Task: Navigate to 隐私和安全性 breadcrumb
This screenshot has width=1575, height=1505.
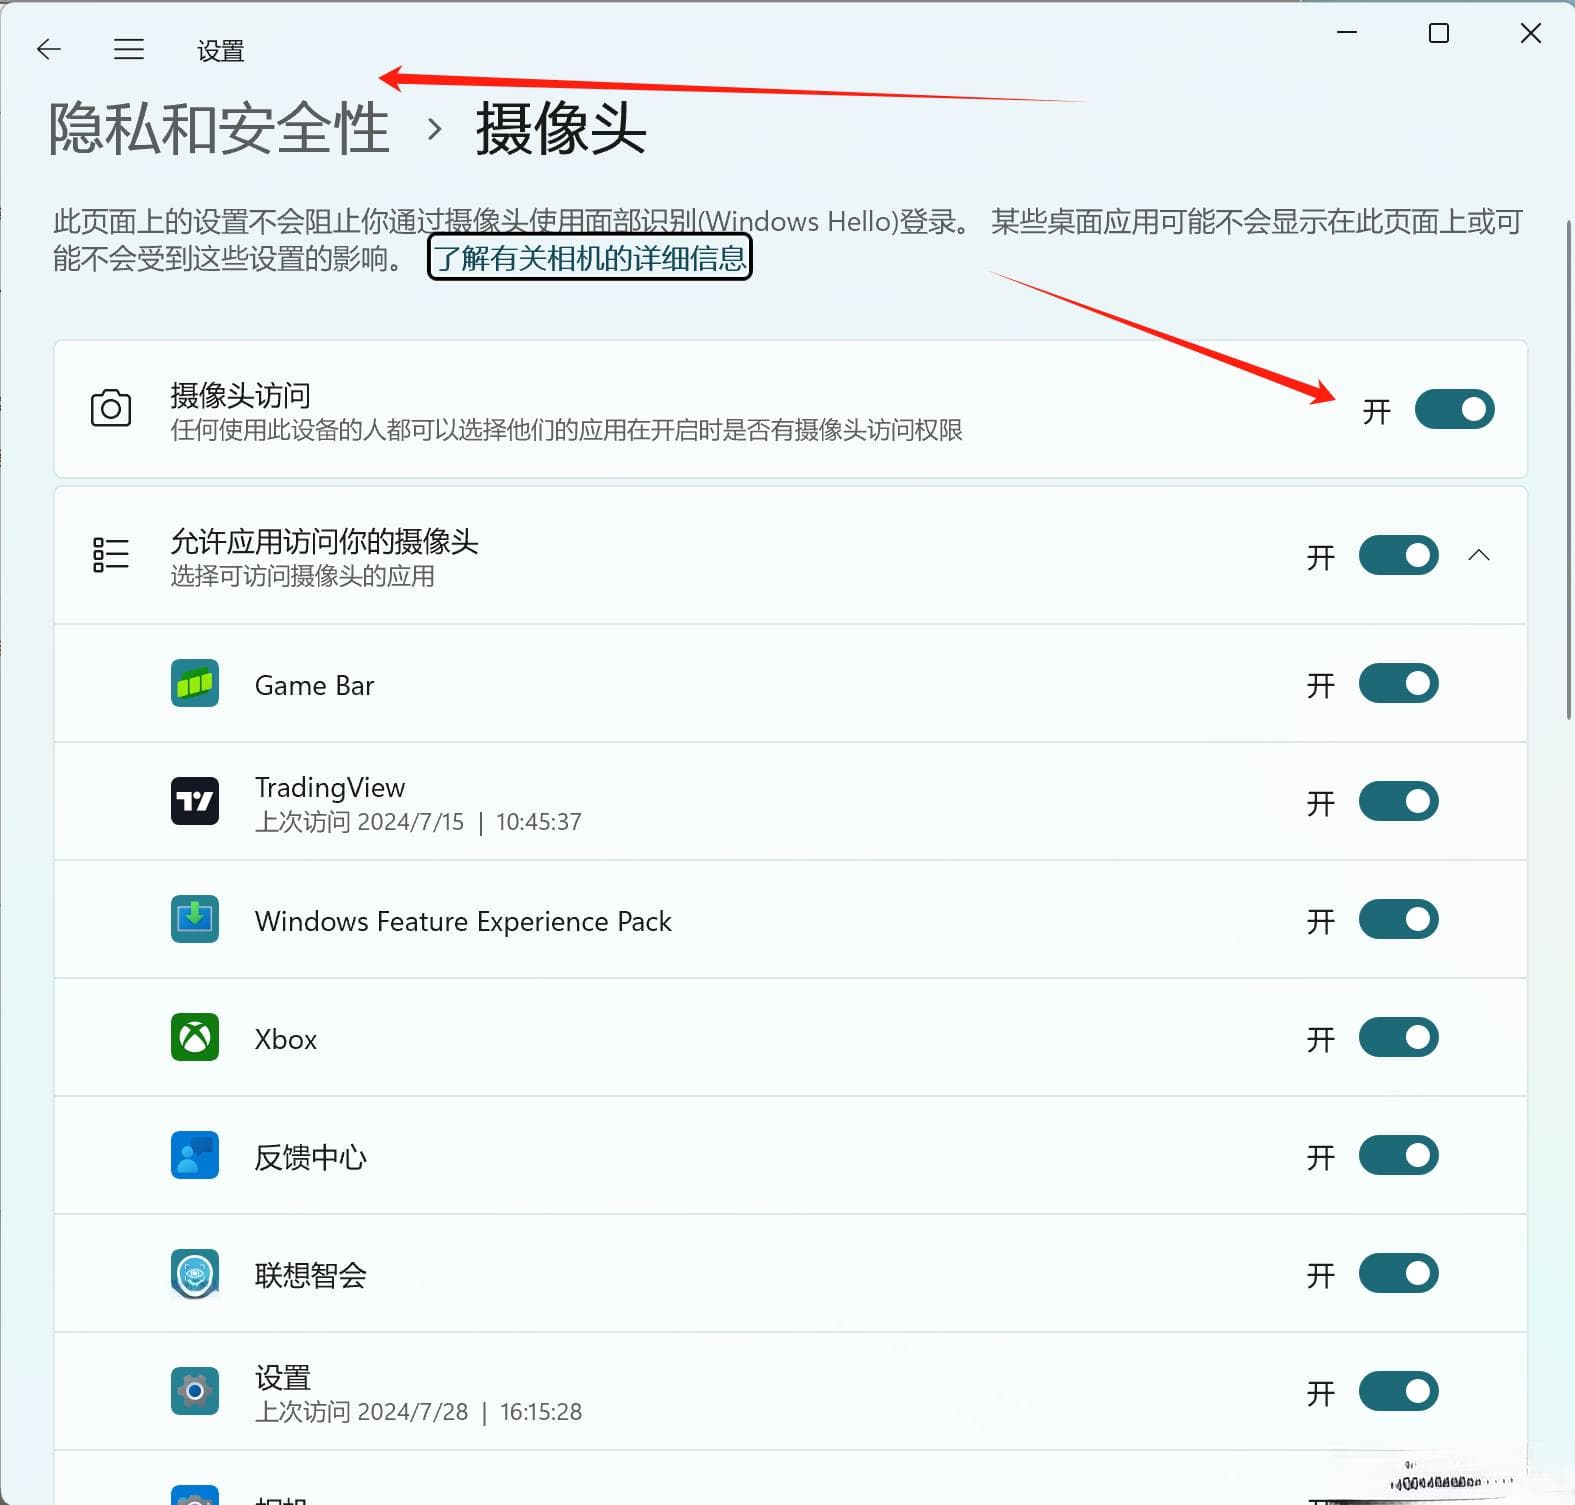Action: [219, 129]
